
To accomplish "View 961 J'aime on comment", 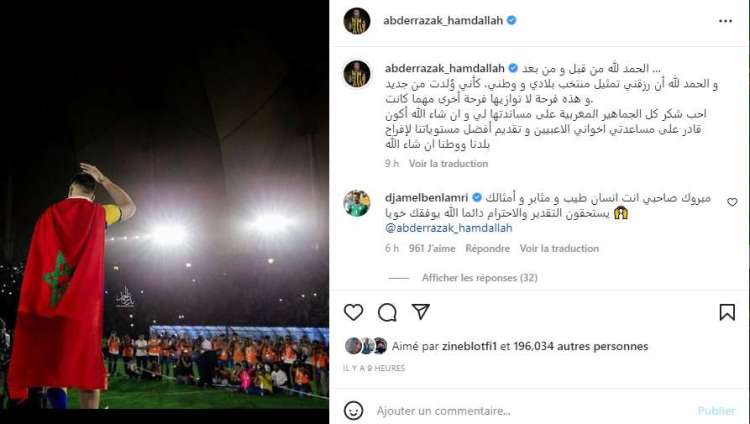I will click(x=432, y=248).
